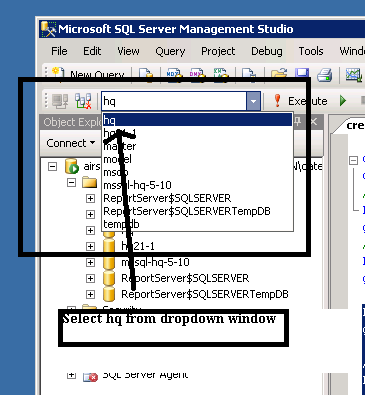Screen dimensions: 365x395
Task: Pick ReportServer$SQLSERVERTempDB in the dropdown list
Action: coord(197,211)
